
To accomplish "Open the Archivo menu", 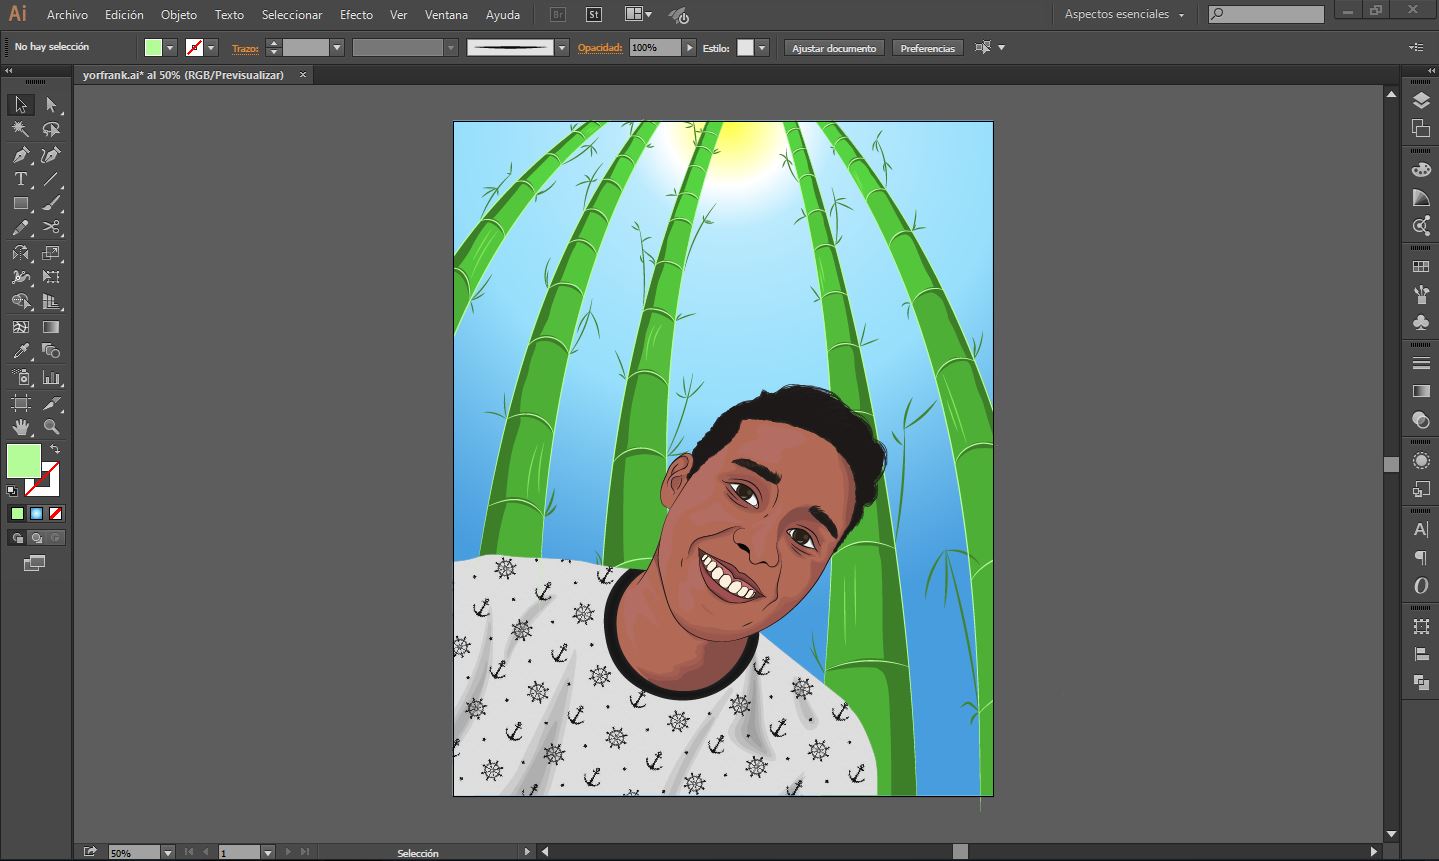I will 67,15.
